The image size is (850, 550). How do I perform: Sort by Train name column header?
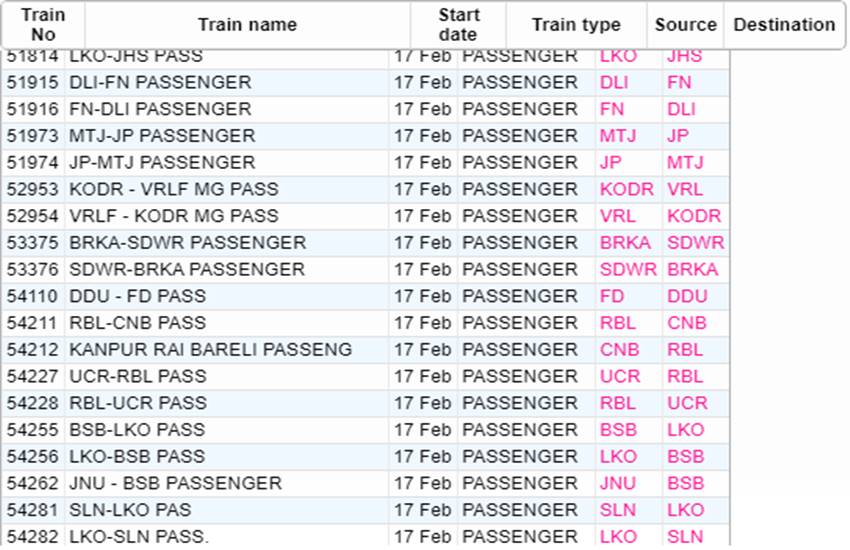coord(247,25)
